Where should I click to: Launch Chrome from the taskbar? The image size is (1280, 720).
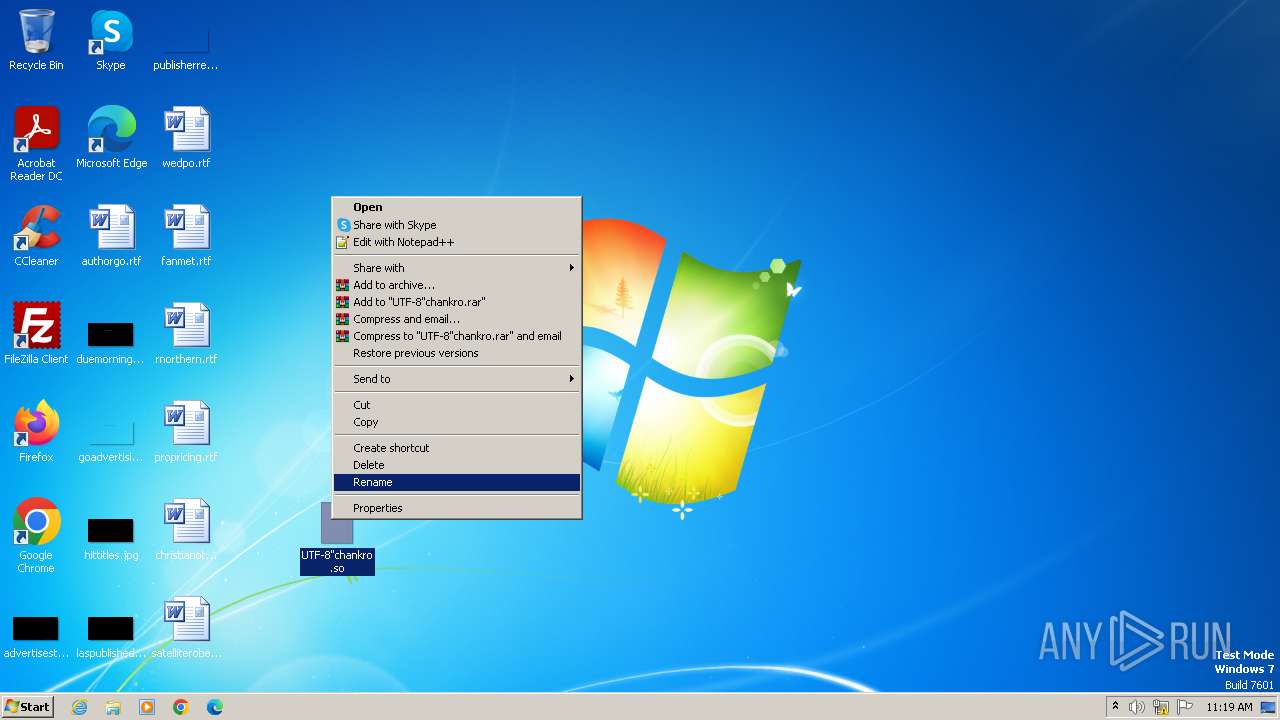coord(181,707)
